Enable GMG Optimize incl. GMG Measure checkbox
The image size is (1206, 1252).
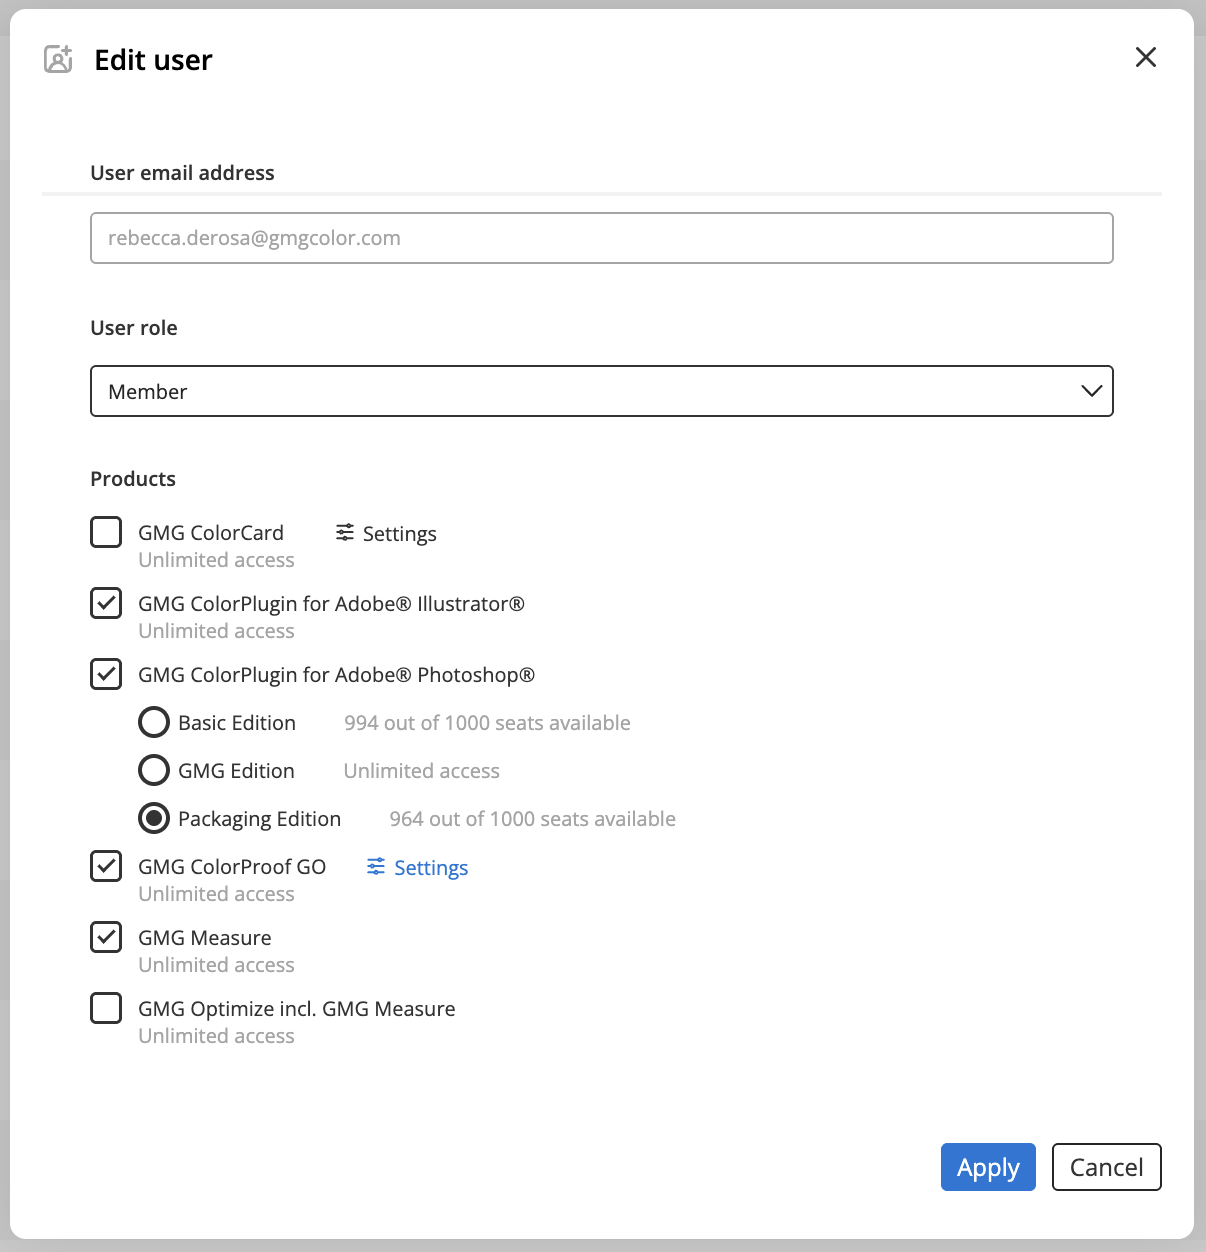pyautogui.click(x=106, y=1008)
